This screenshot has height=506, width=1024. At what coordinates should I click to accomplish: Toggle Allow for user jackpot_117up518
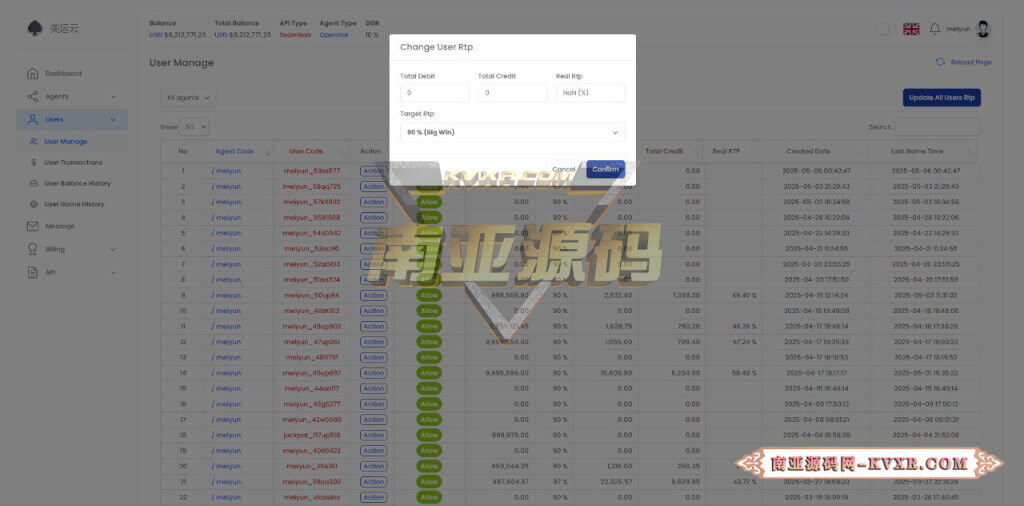click(x=429, y=435)
